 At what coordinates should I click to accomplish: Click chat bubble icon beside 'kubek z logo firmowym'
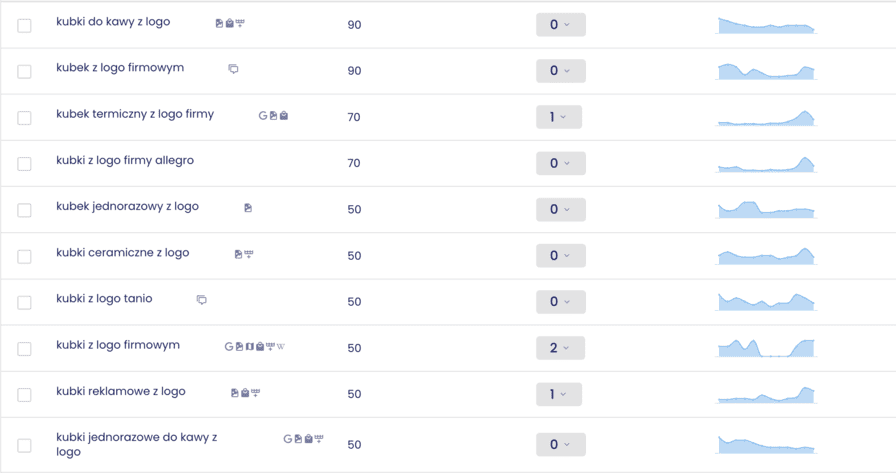pyautogui.click(x=234, y=69)
